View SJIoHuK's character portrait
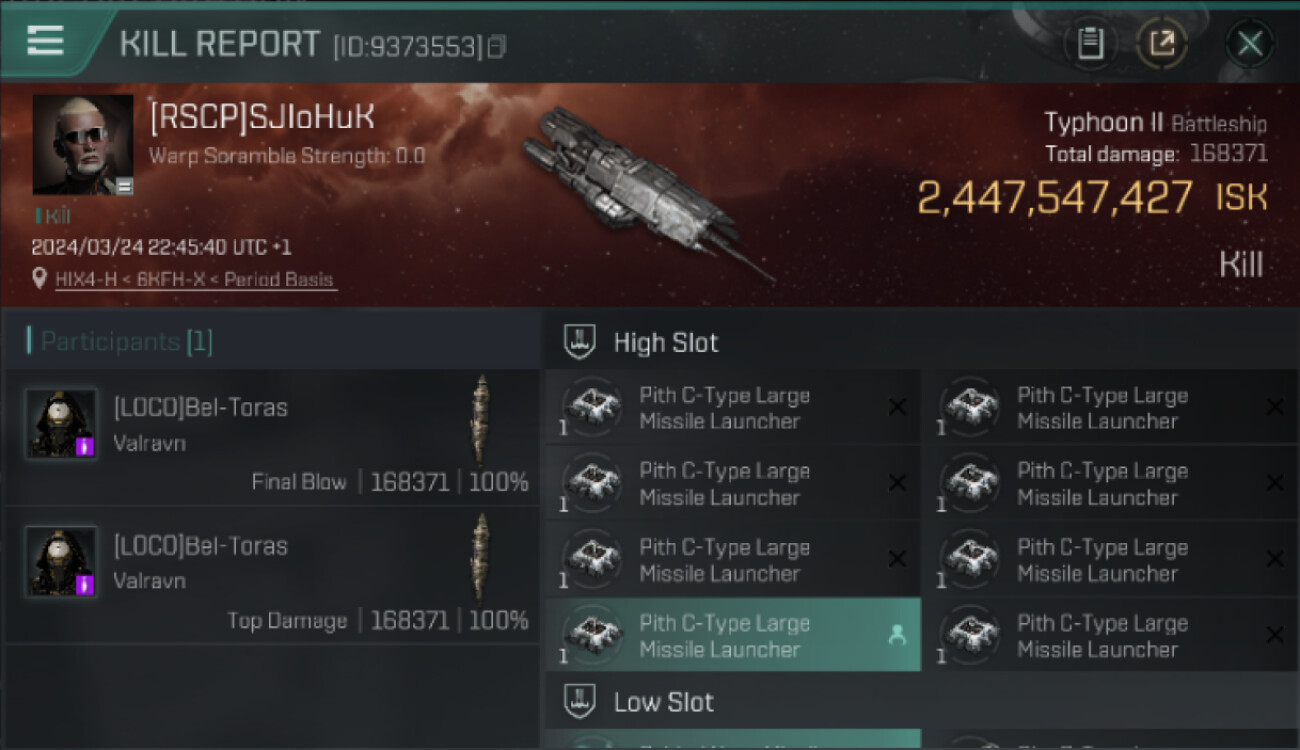This screenshot has height=750, width=1300. tap(82, 144)
